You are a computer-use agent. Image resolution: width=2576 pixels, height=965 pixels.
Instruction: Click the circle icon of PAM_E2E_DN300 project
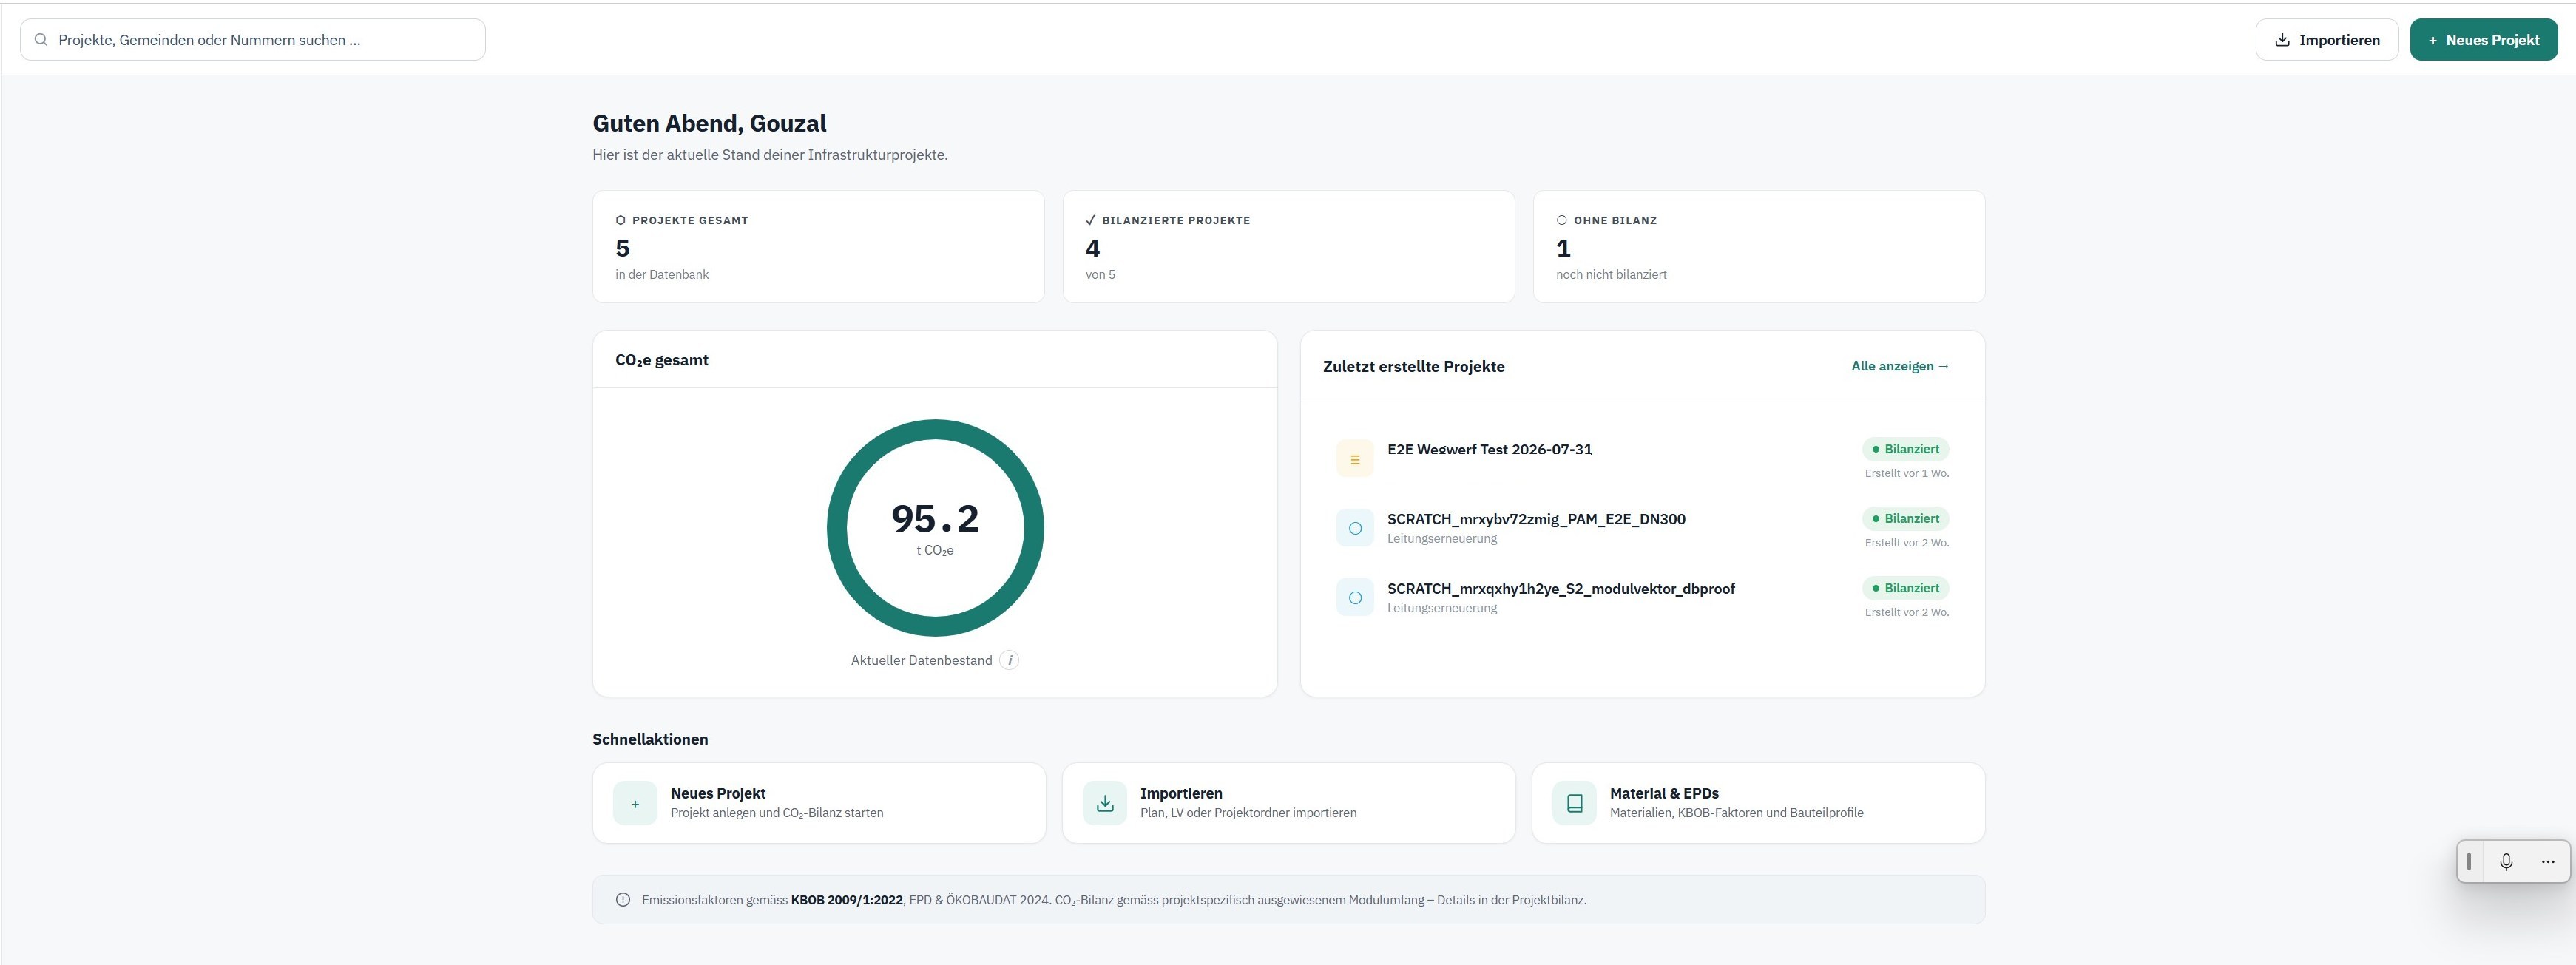click(x=1355, y=528)
